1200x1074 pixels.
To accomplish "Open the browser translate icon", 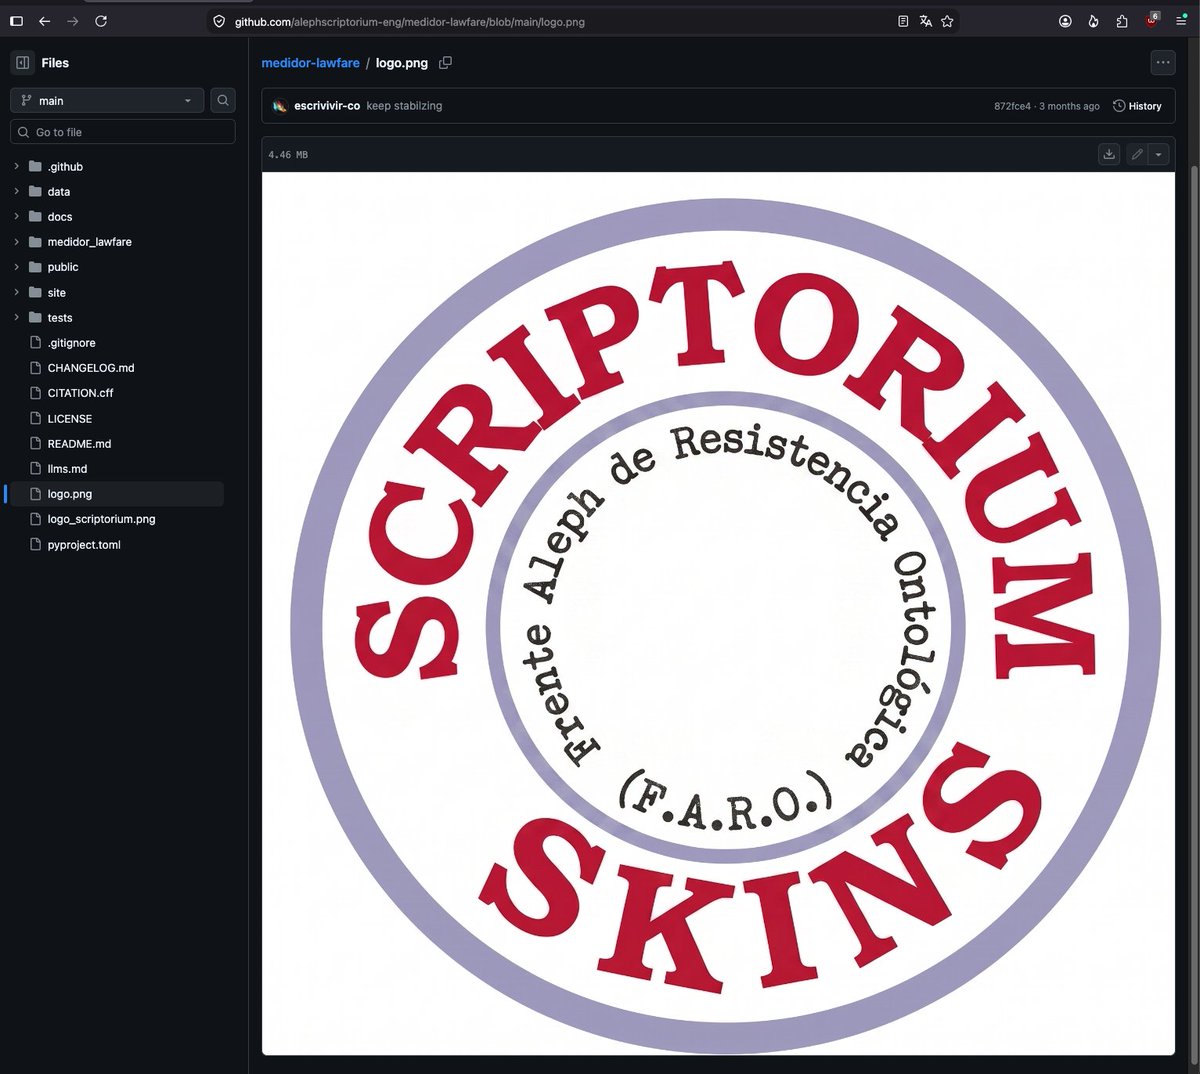I will (x=926, y=21).
